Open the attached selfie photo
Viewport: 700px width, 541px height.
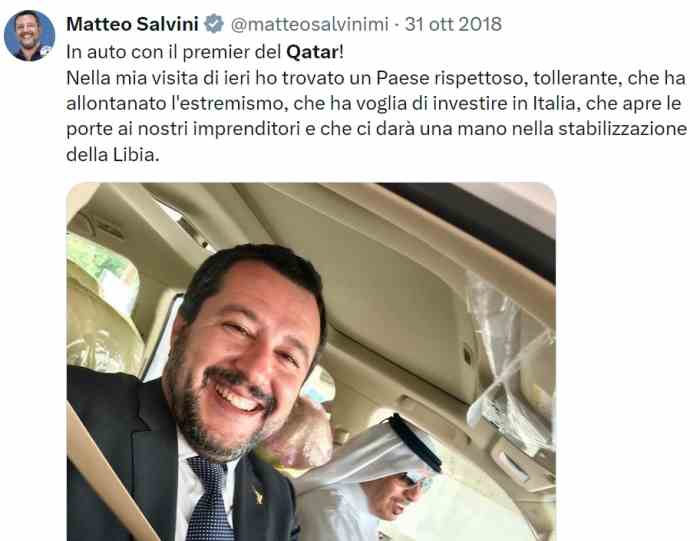311,362
